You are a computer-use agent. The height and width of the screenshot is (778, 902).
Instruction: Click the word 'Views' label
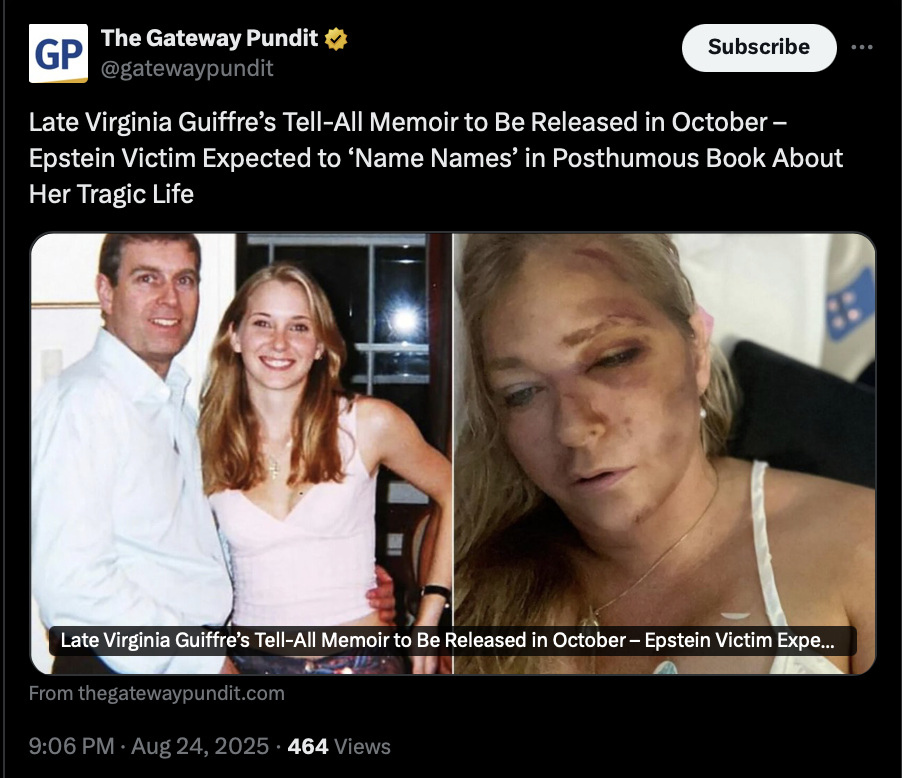coord(362,746)
